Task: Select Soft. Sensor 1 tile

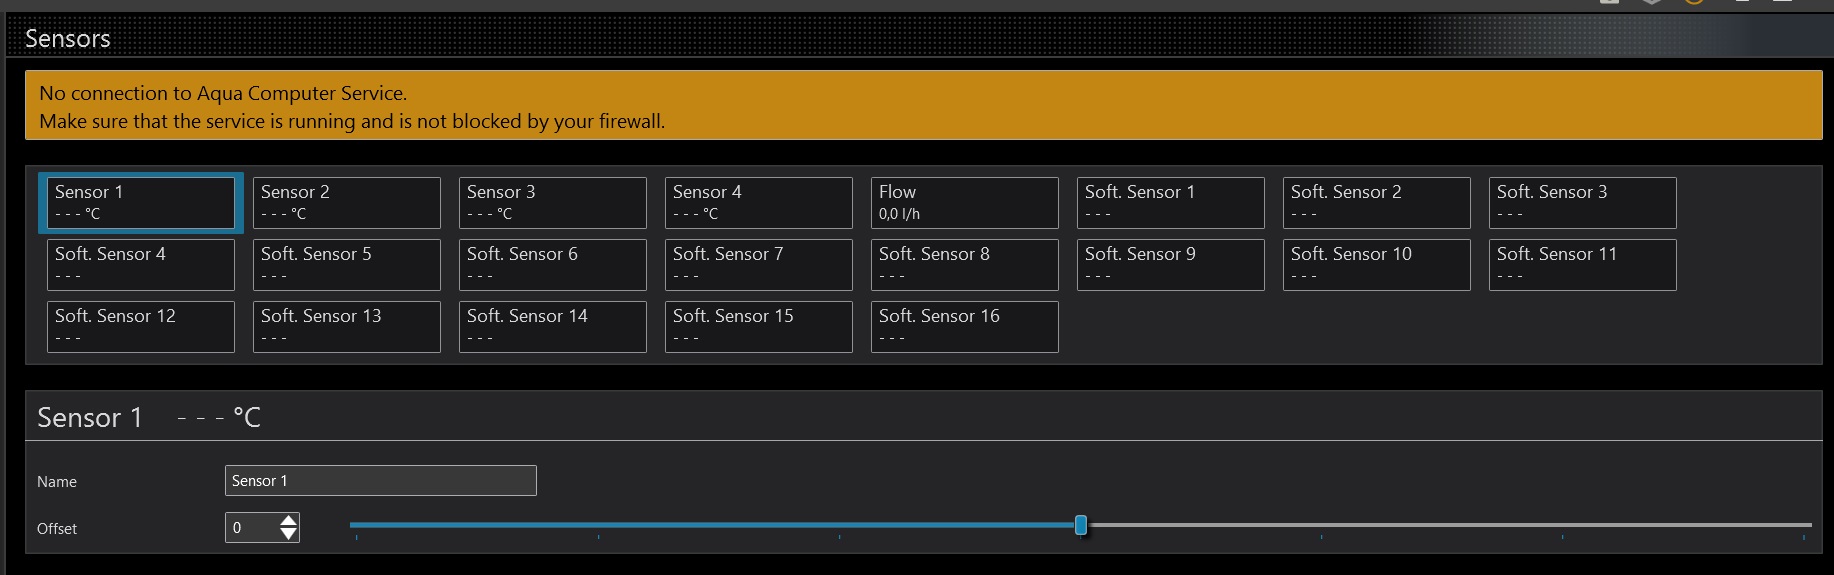Action: tap(1171, 203)
